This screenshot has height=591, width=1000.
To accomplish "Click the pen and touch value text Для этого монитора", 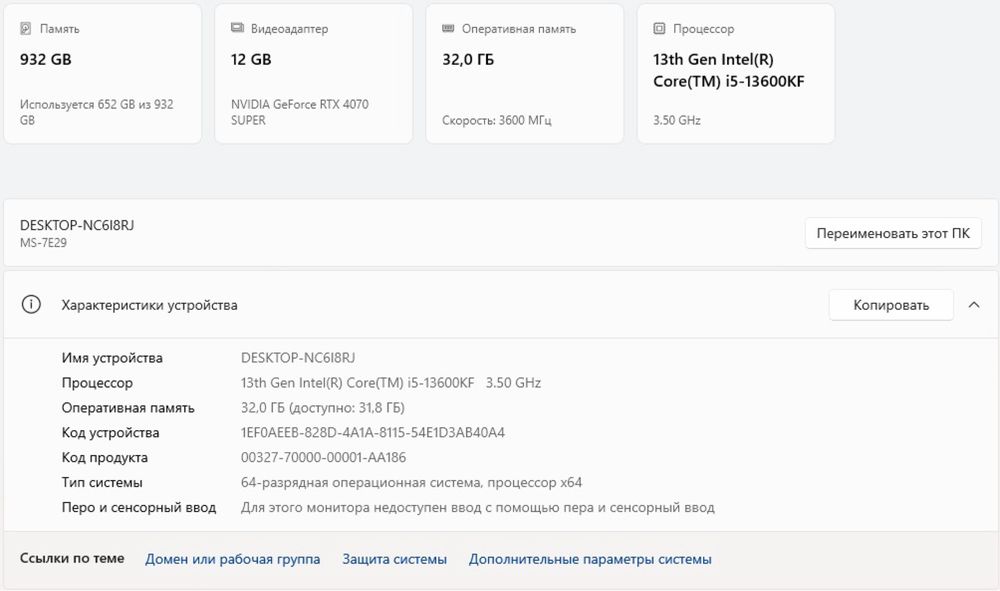I will 478,507.
